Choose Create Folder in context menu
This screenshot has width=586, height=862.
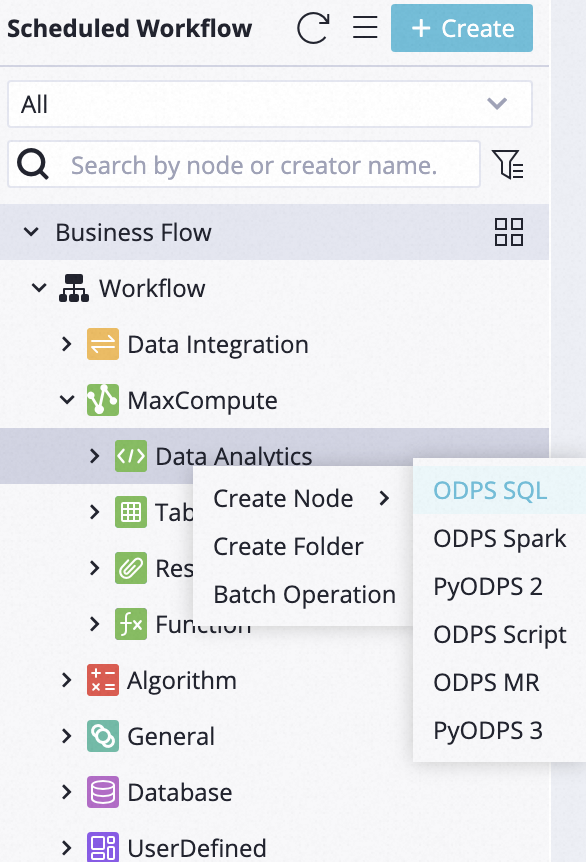click(x=289, y=546)
